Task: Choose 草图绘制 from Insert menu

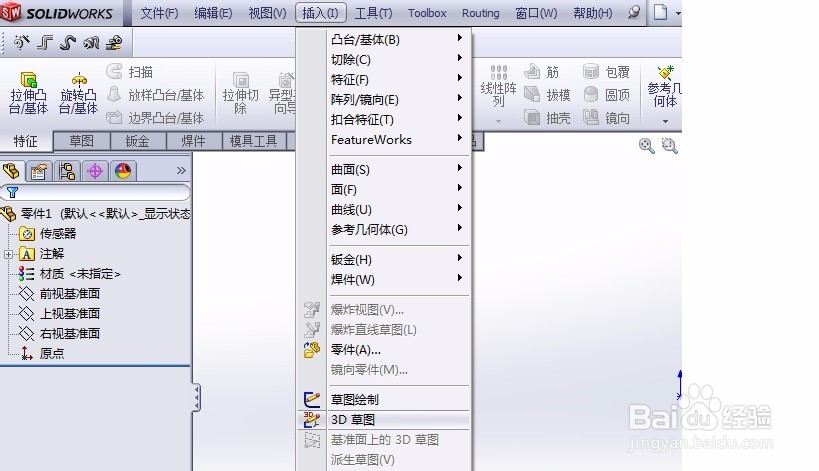Action: pos(384,399)
